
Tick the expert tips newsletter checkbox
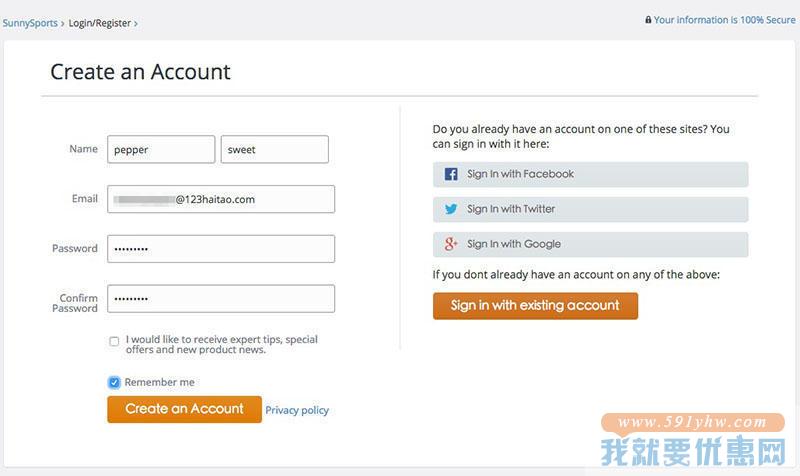[x=114, y=341]
